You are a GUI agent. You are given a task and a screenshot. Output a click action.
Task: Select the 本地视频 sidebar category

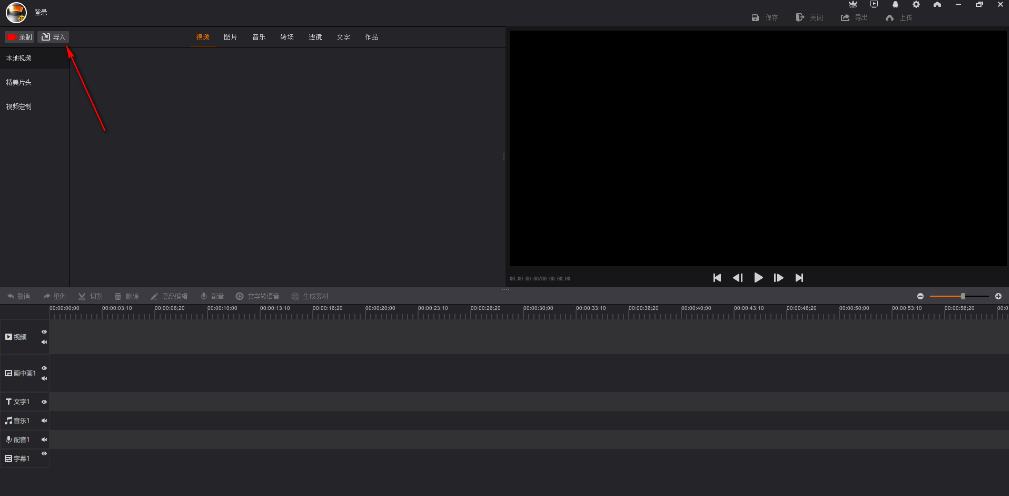(x=19, y=59)
